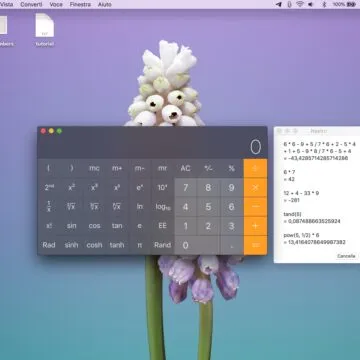Image resolution: width=360 pixels, height=360 pixels.
Task: Click the Bluetooth icon in menu bar
Action: pyautogui.click(x=324, y=4)
